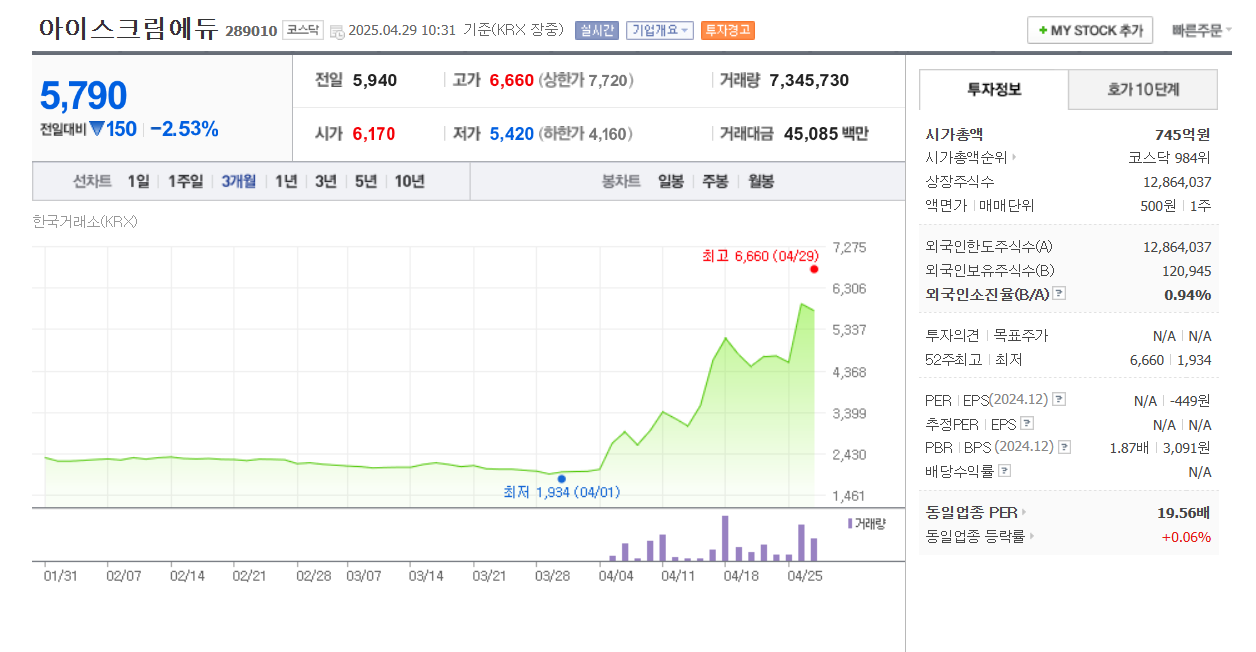1256x652 pixels.
Task: Click the help icon next to PBR BPS(2024.12)
Action: tap(1064, 447)
